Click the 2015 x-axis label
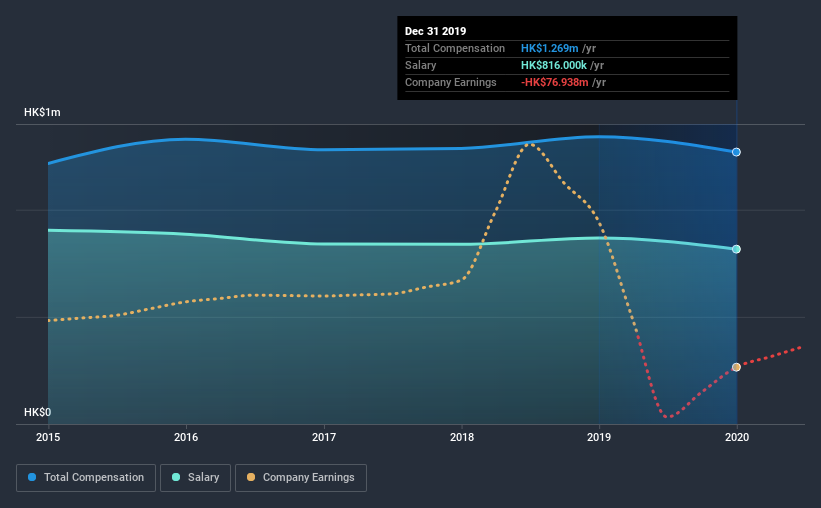This screenshot has width=821, height=508. click(x=48, y=437)
